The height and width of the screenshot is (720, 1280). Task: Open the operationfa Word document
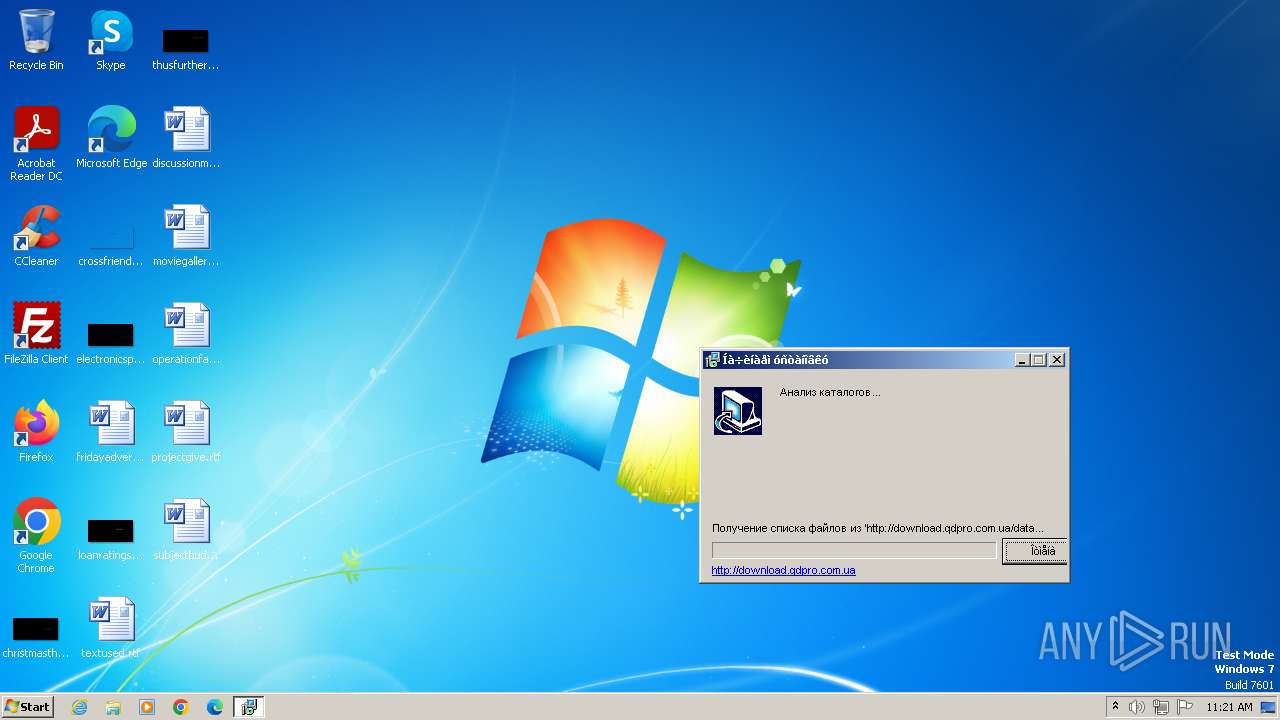click(x=186, y=334)
